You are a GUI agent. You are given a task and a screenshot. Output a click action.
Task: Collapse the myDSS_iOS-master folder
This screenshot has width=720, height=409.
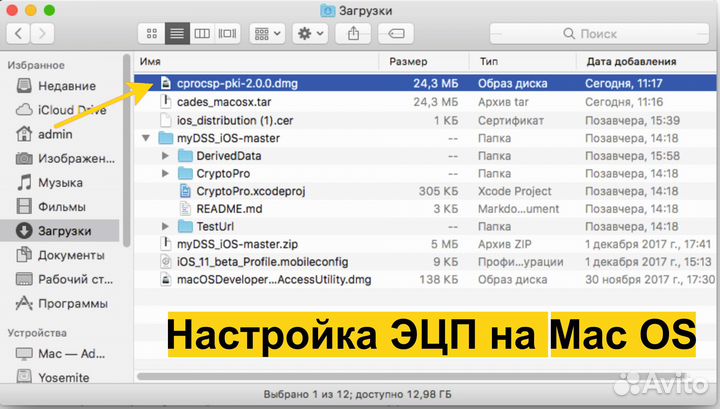tap(146, 138)
